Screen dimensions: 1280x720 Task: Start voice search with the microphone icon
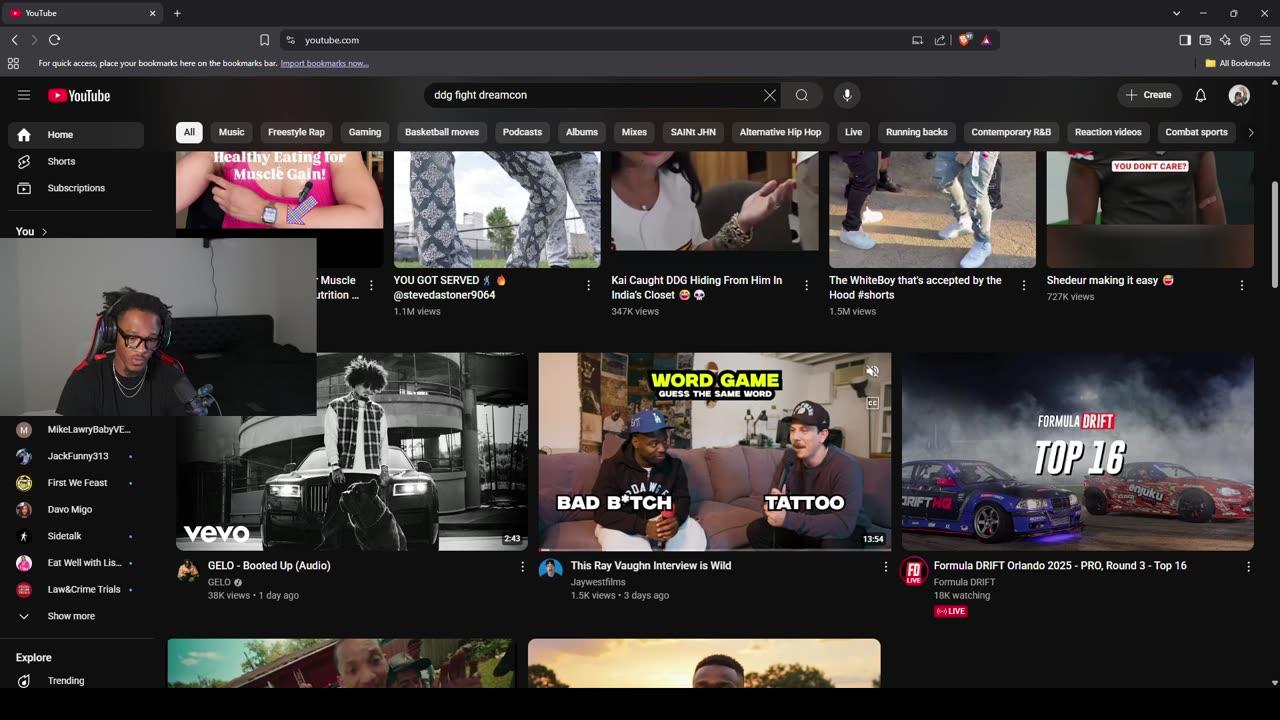(847, 95)
